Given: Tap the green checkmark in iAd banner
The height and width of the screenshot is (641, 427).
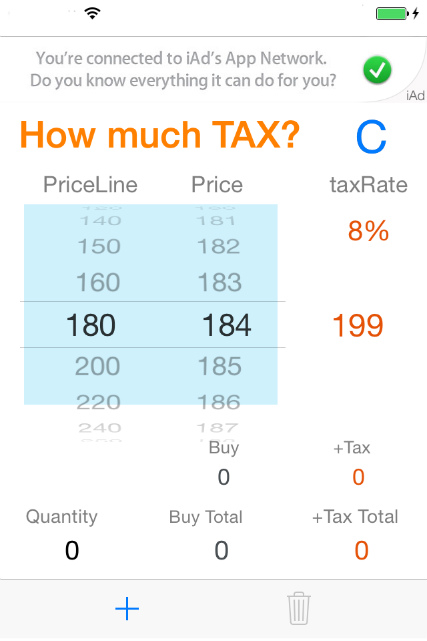Looking at the screenshot, I should tap(377, 70).
